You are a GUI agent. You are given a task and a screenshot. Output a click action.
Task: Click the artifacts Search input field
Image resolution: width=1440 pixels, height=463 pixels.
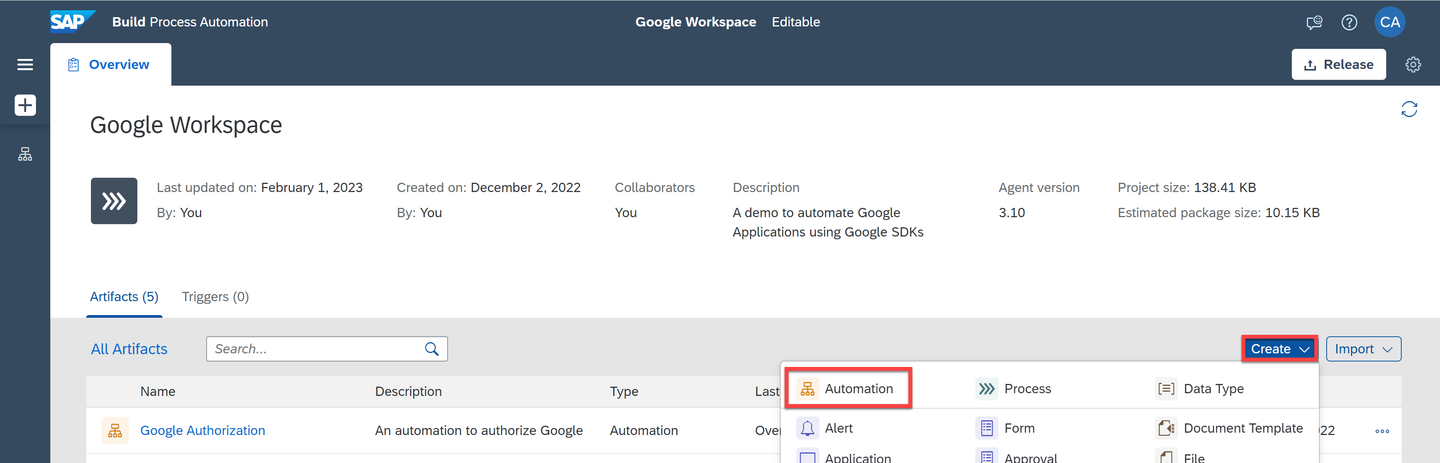tap(327, 349)
